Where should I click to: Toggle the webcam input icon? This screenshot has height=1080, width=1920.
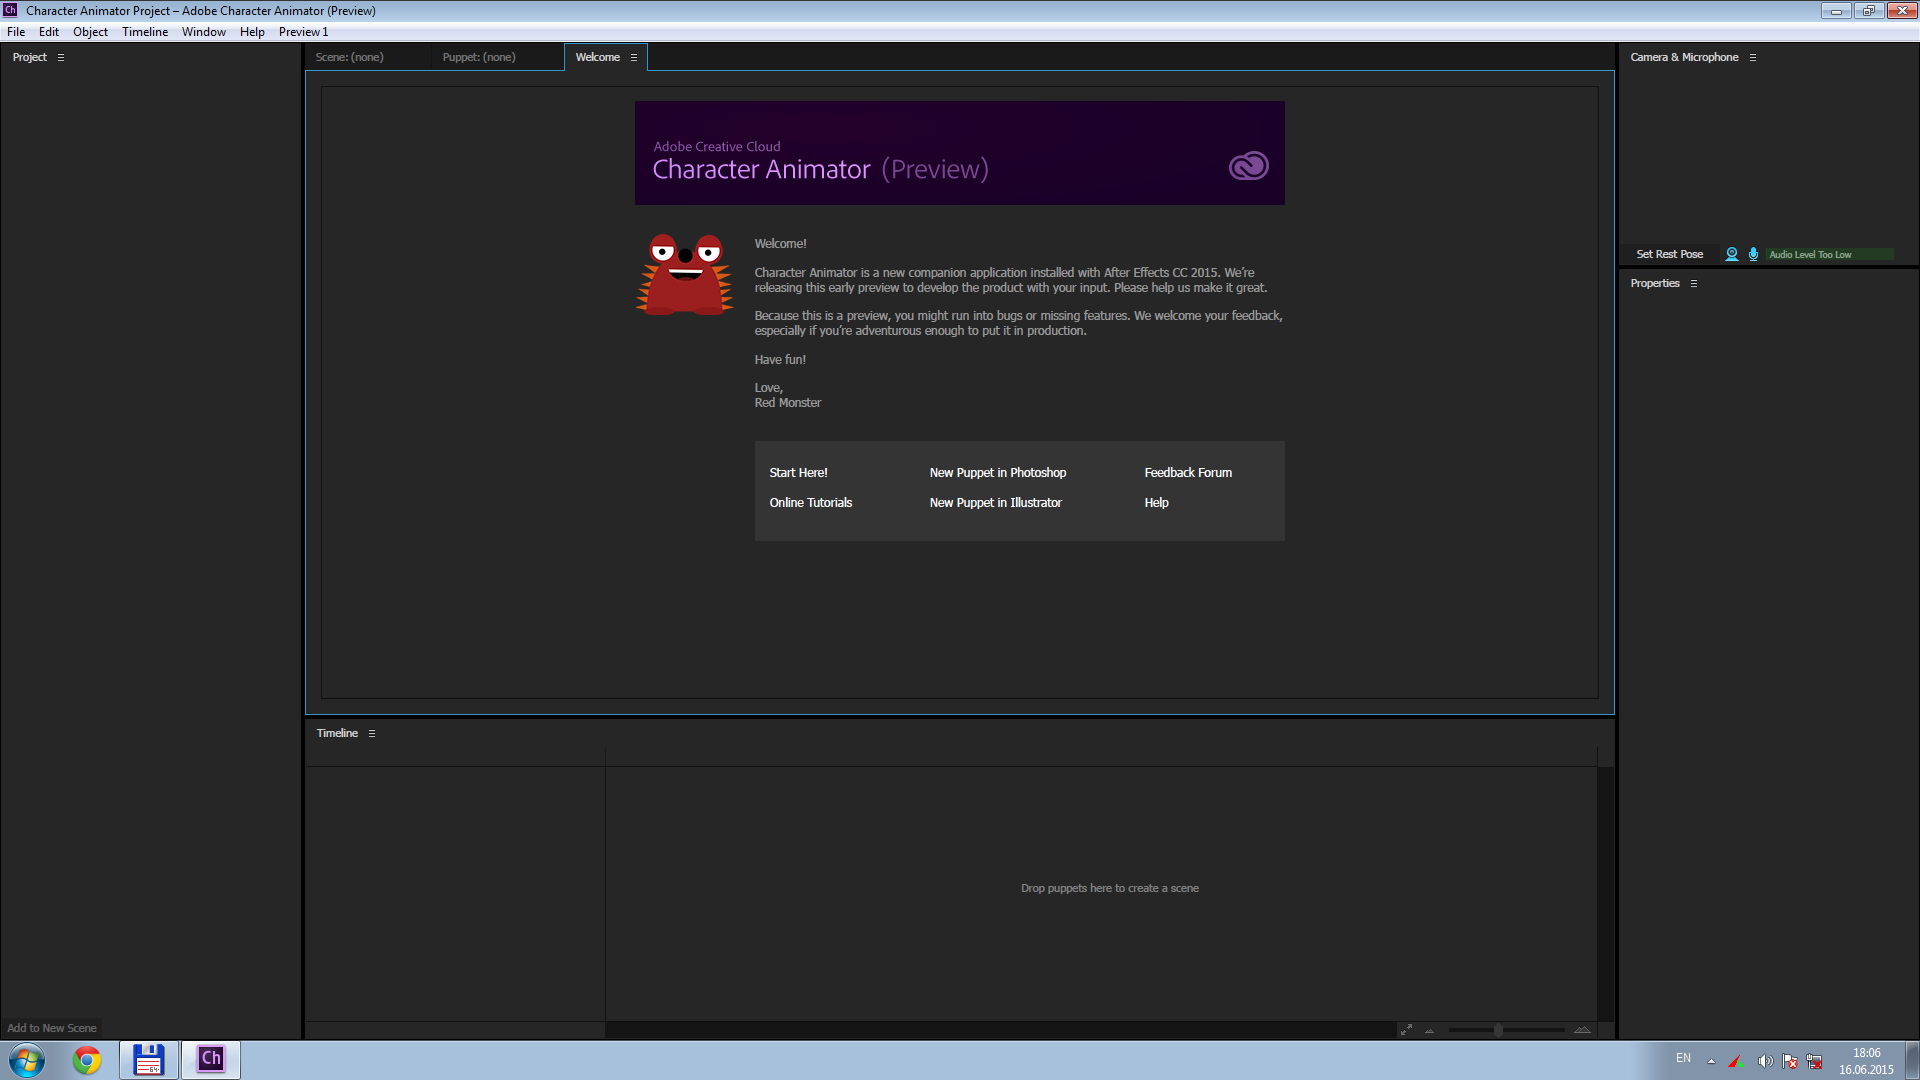(1732, 254)
